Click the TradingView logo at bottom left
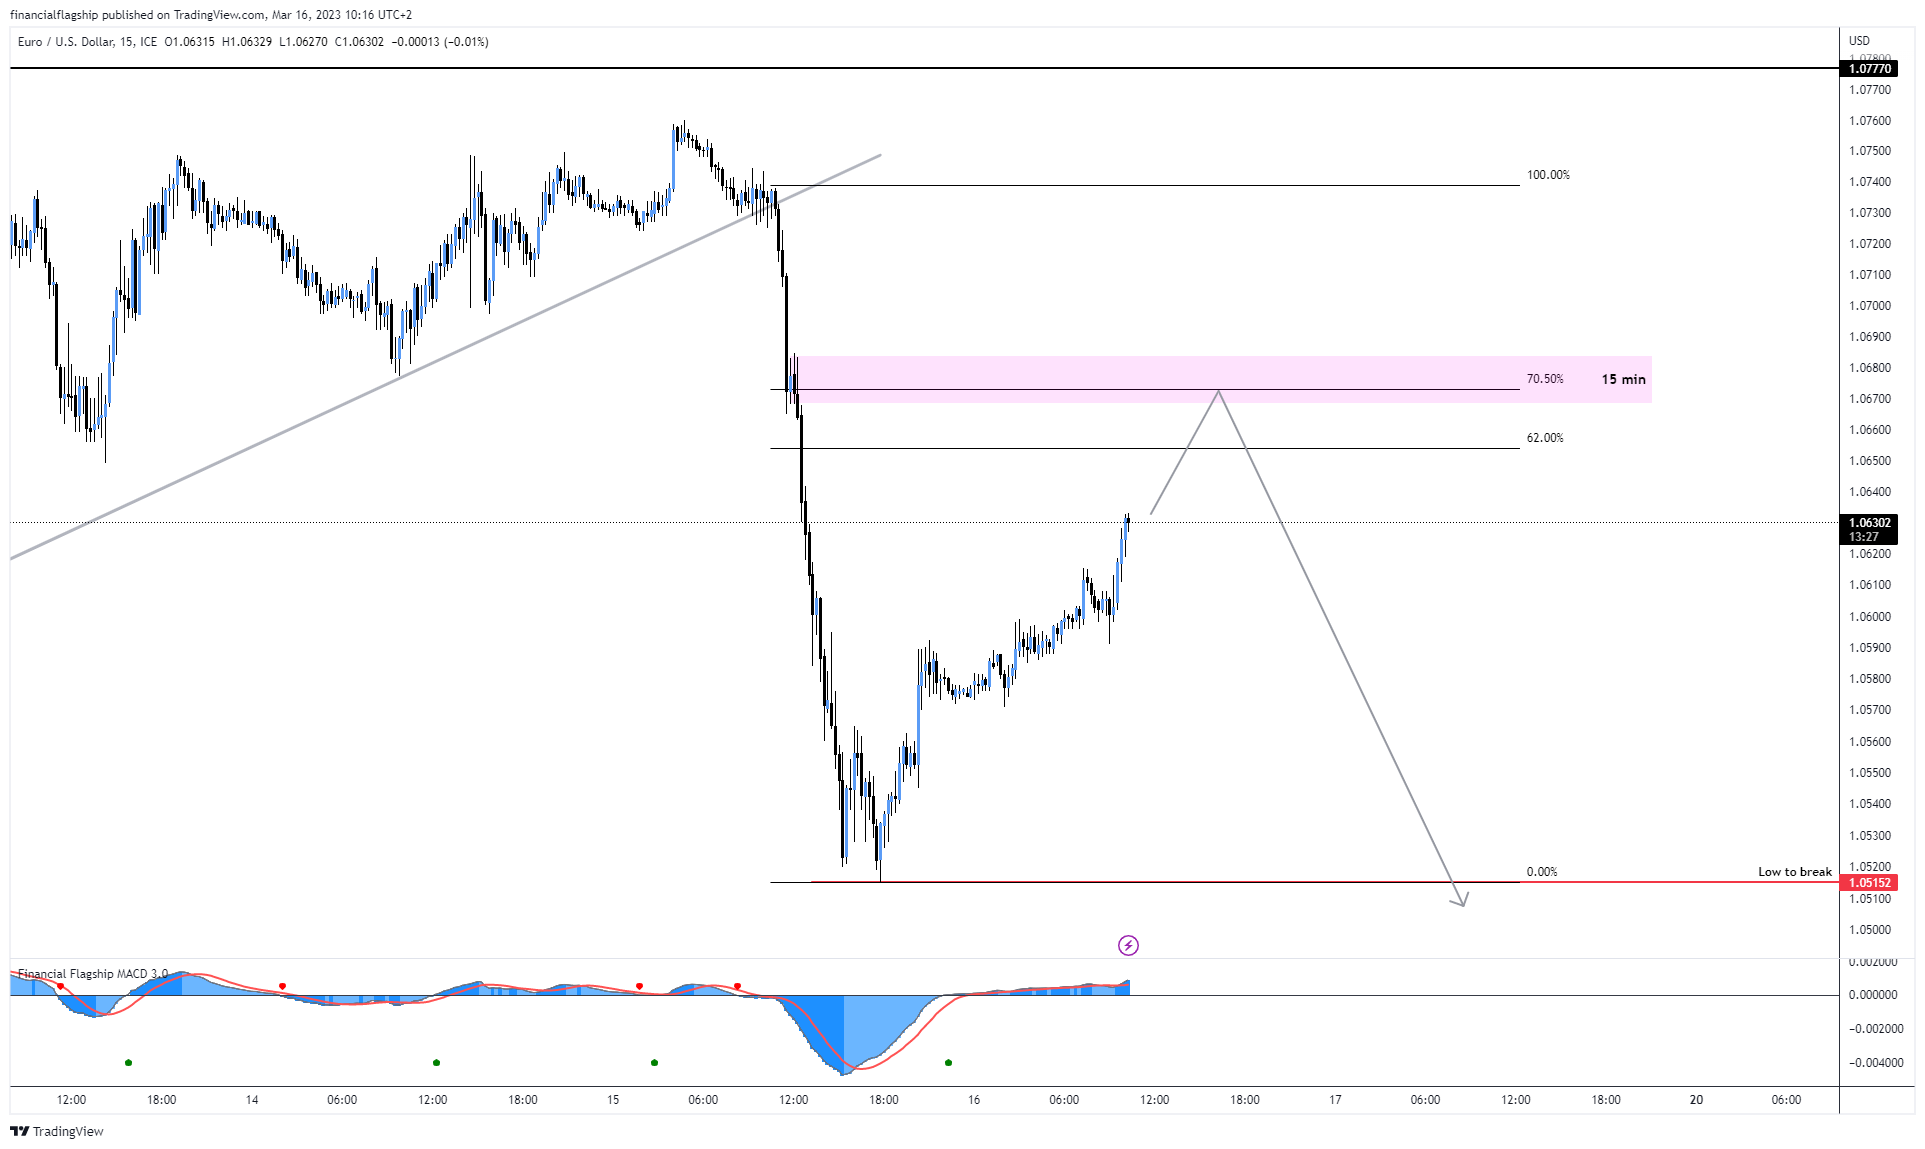This screenshot has width=1925, height=1149. (57, 1131)
